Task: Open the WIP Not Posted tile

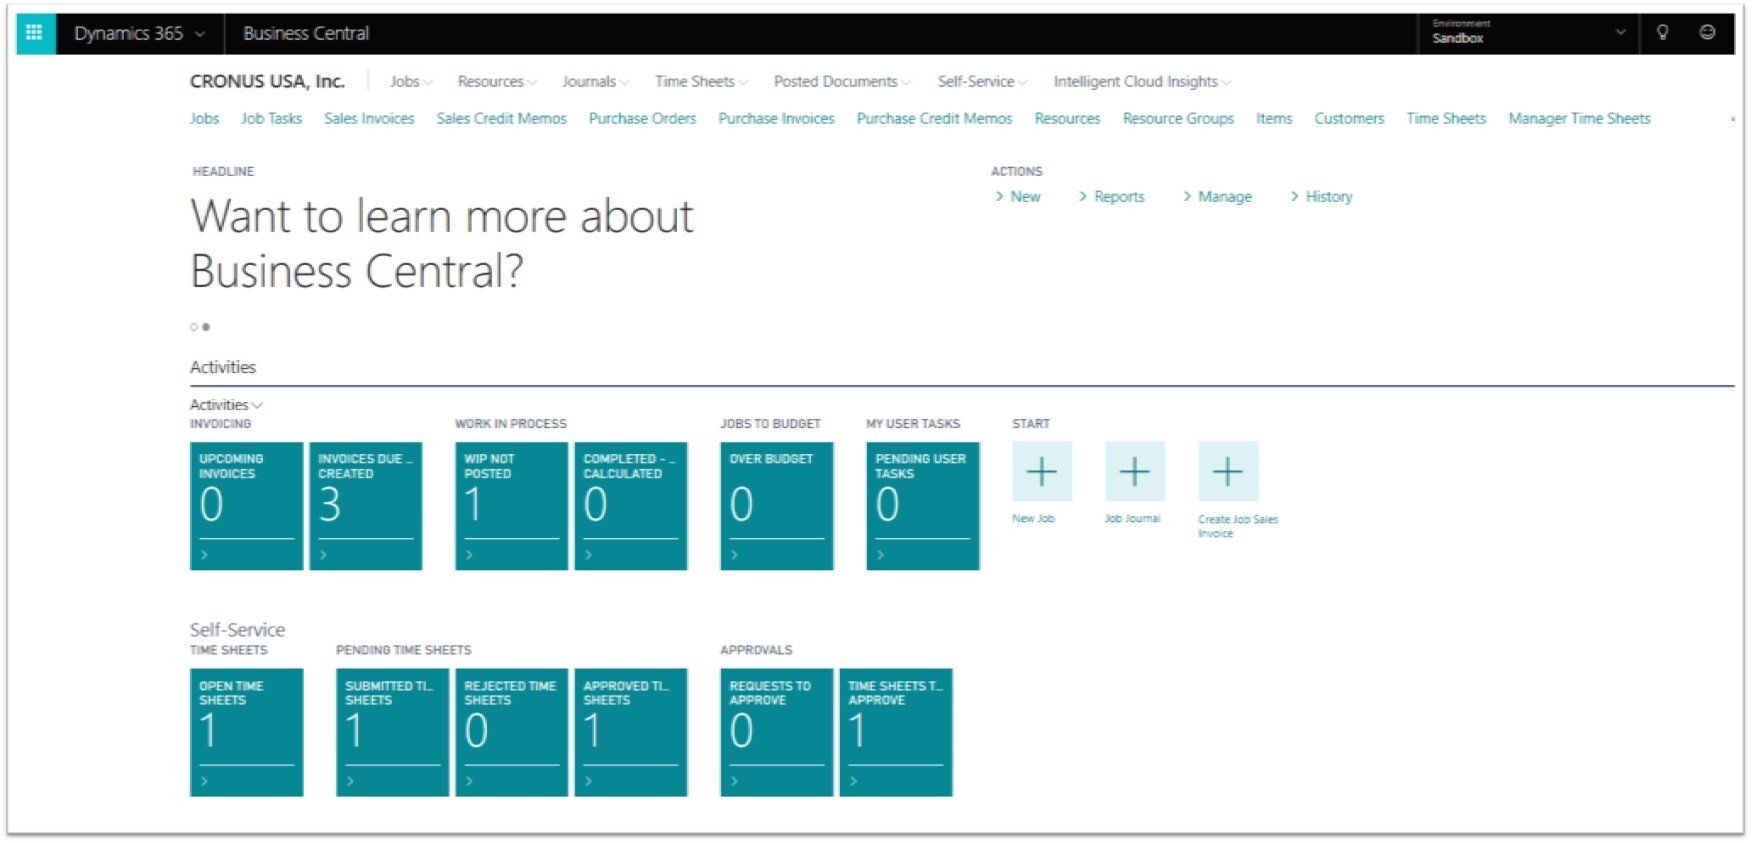Action: [511, 505]
